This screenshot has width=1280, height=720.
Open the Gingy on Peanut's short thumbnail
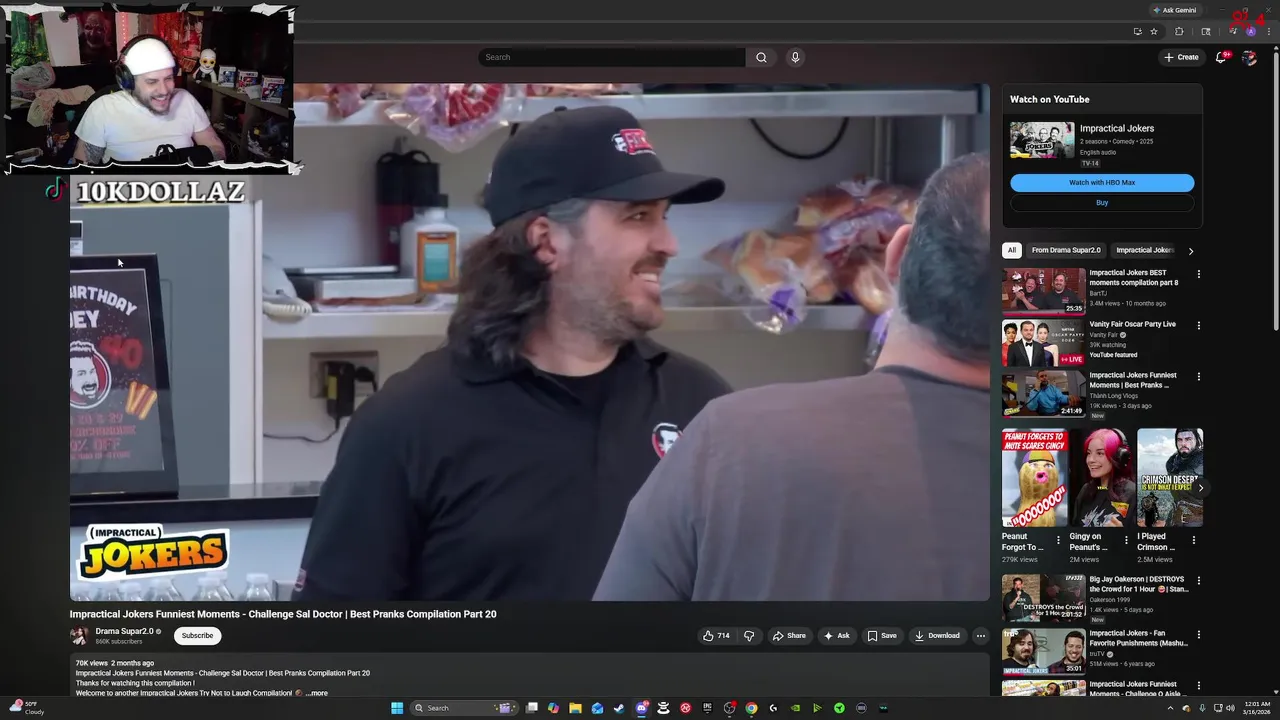point(1102,478)
